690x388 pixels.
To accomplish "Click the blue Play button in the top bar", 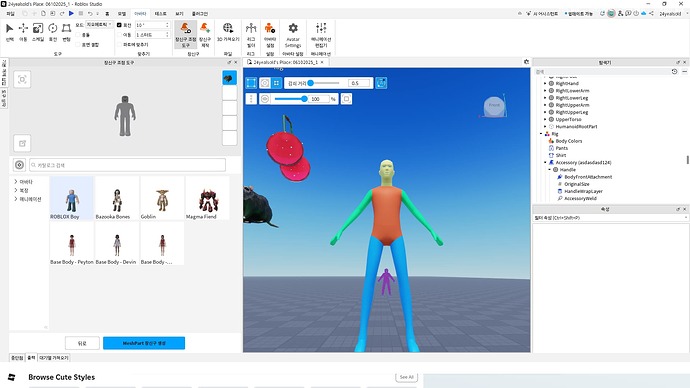I will point(71,14).
